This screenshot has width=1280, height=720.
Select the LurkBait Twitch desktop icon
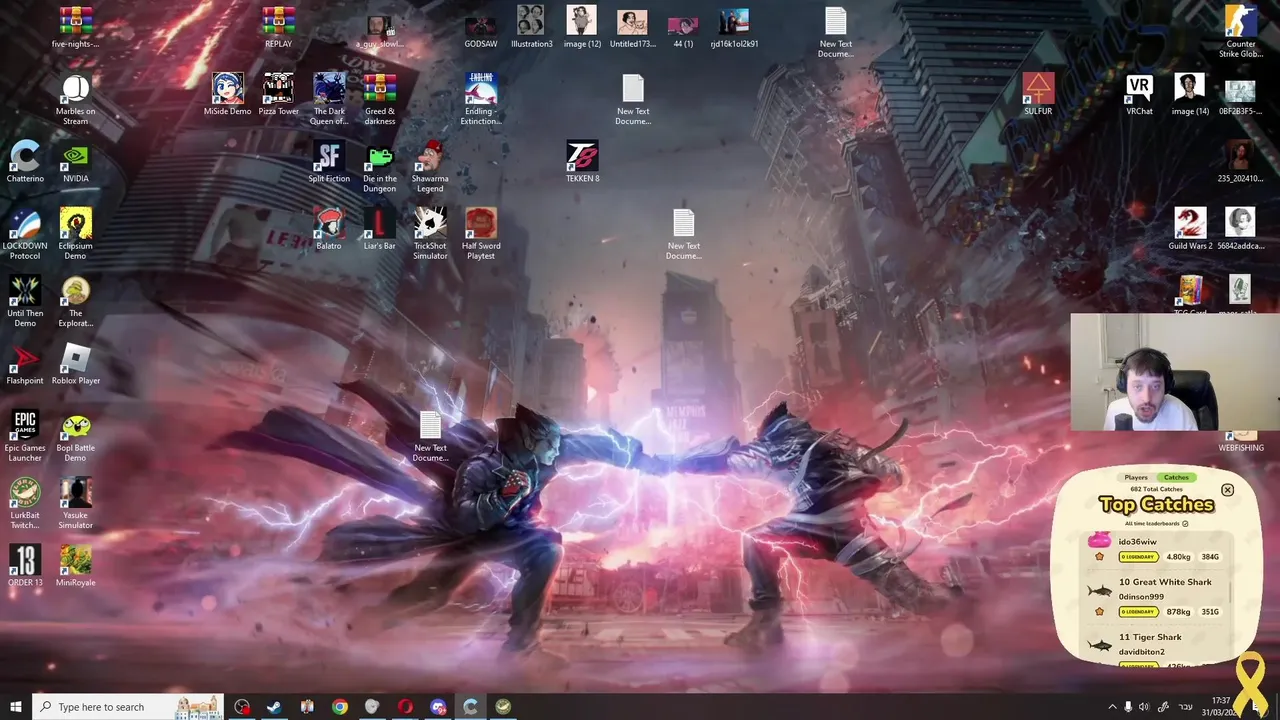tap(25, 503)
